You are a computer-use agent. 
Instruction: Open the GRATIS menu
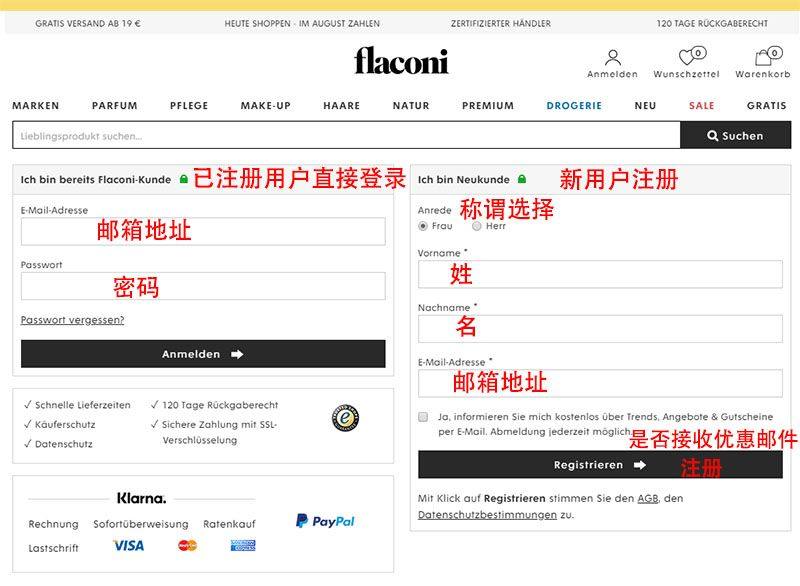pyautogui.click(x=766, y=106)
